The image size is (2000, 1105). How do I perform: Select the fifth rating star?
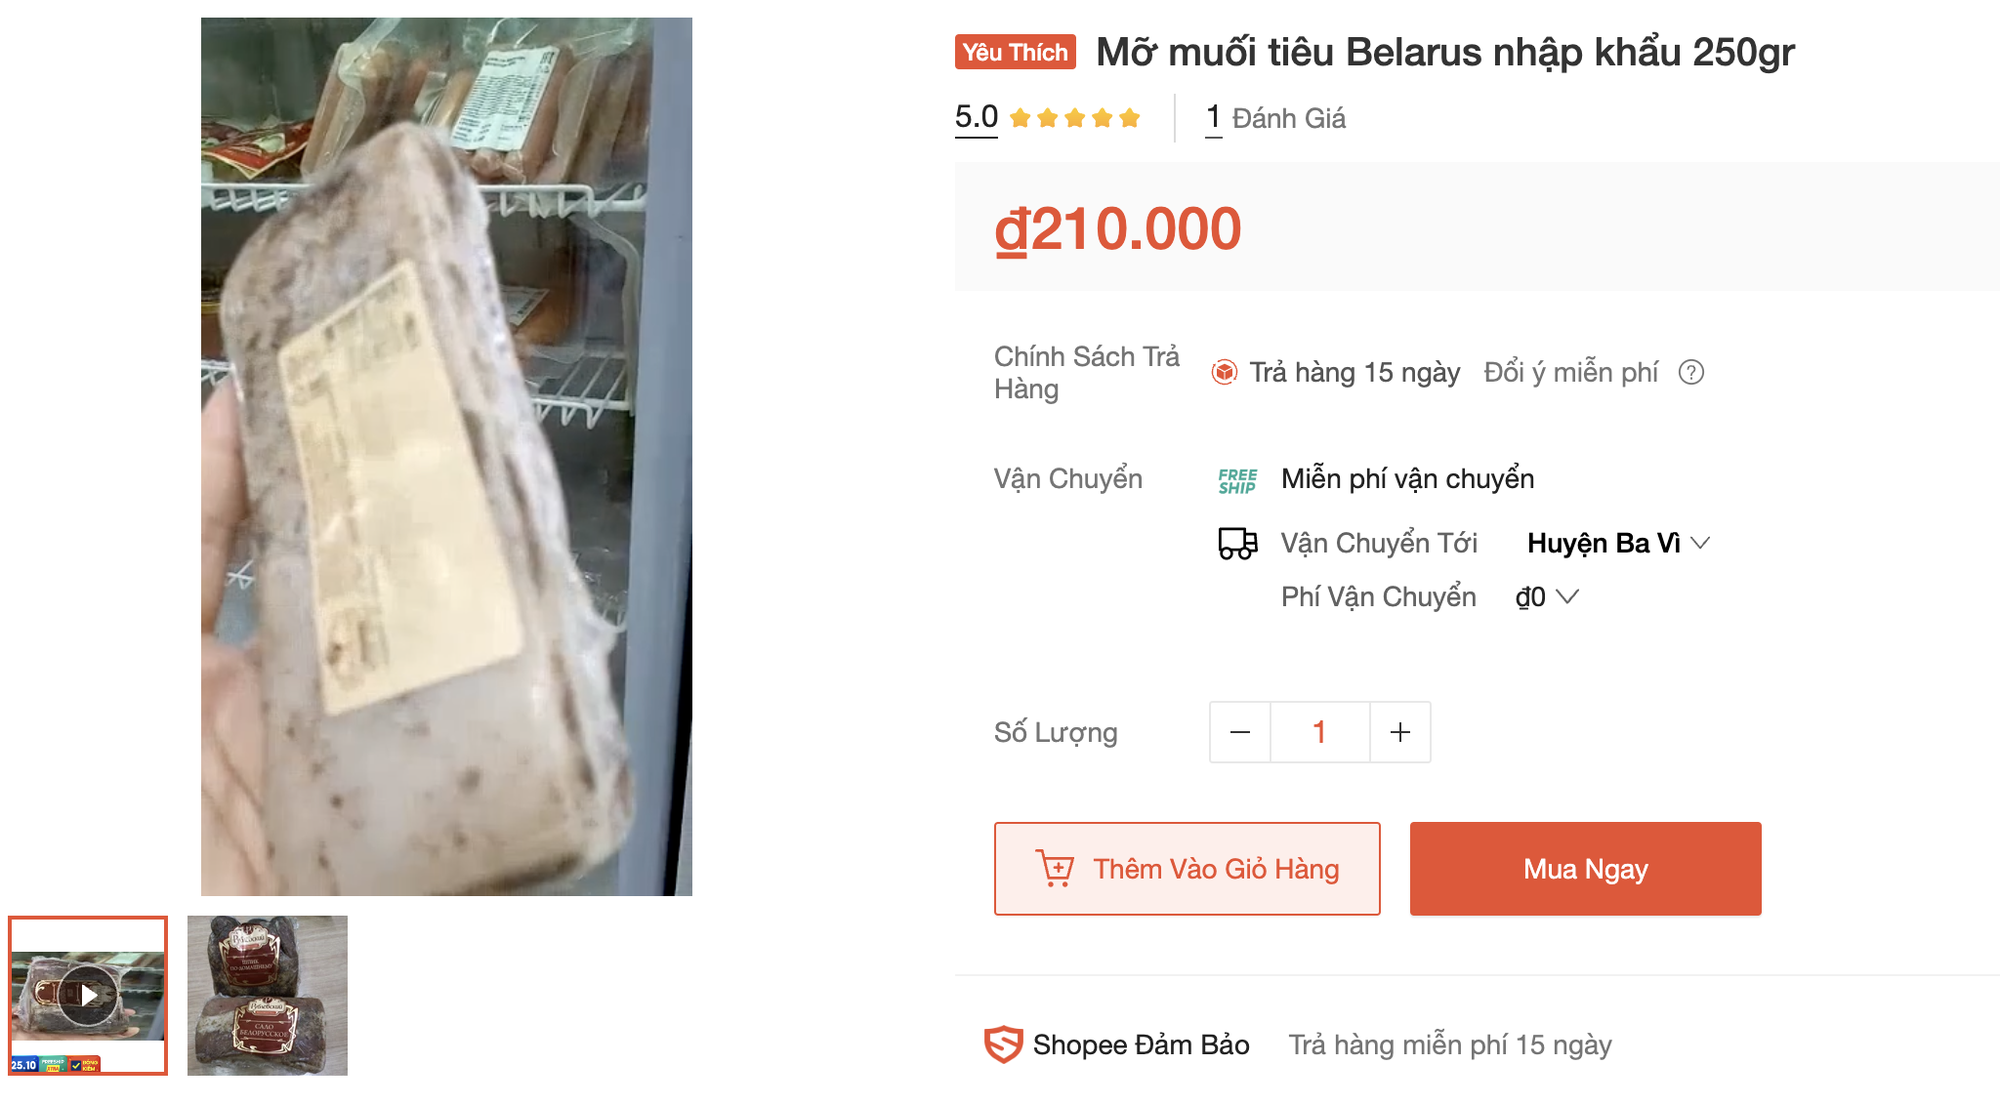(x=1128, y=116)
